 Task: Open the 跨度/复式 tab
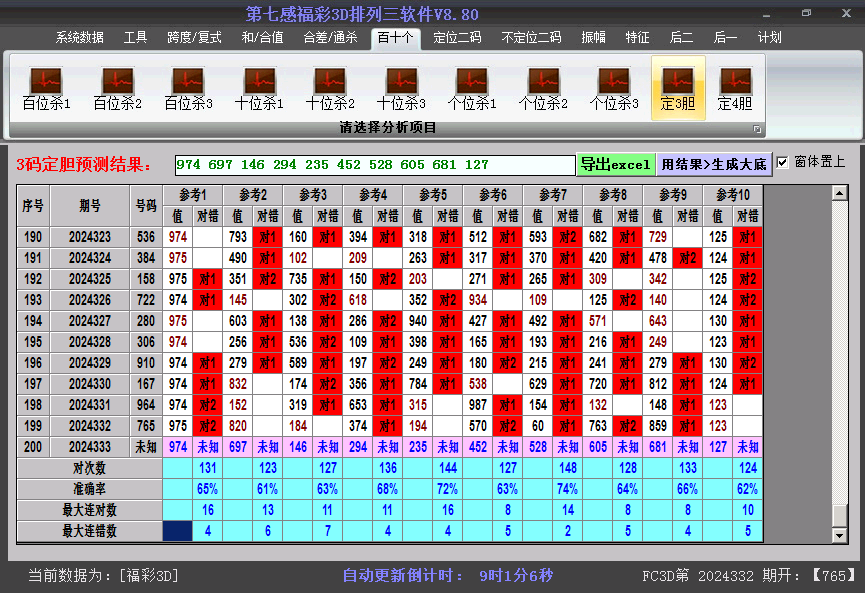(x=194, y=38)
